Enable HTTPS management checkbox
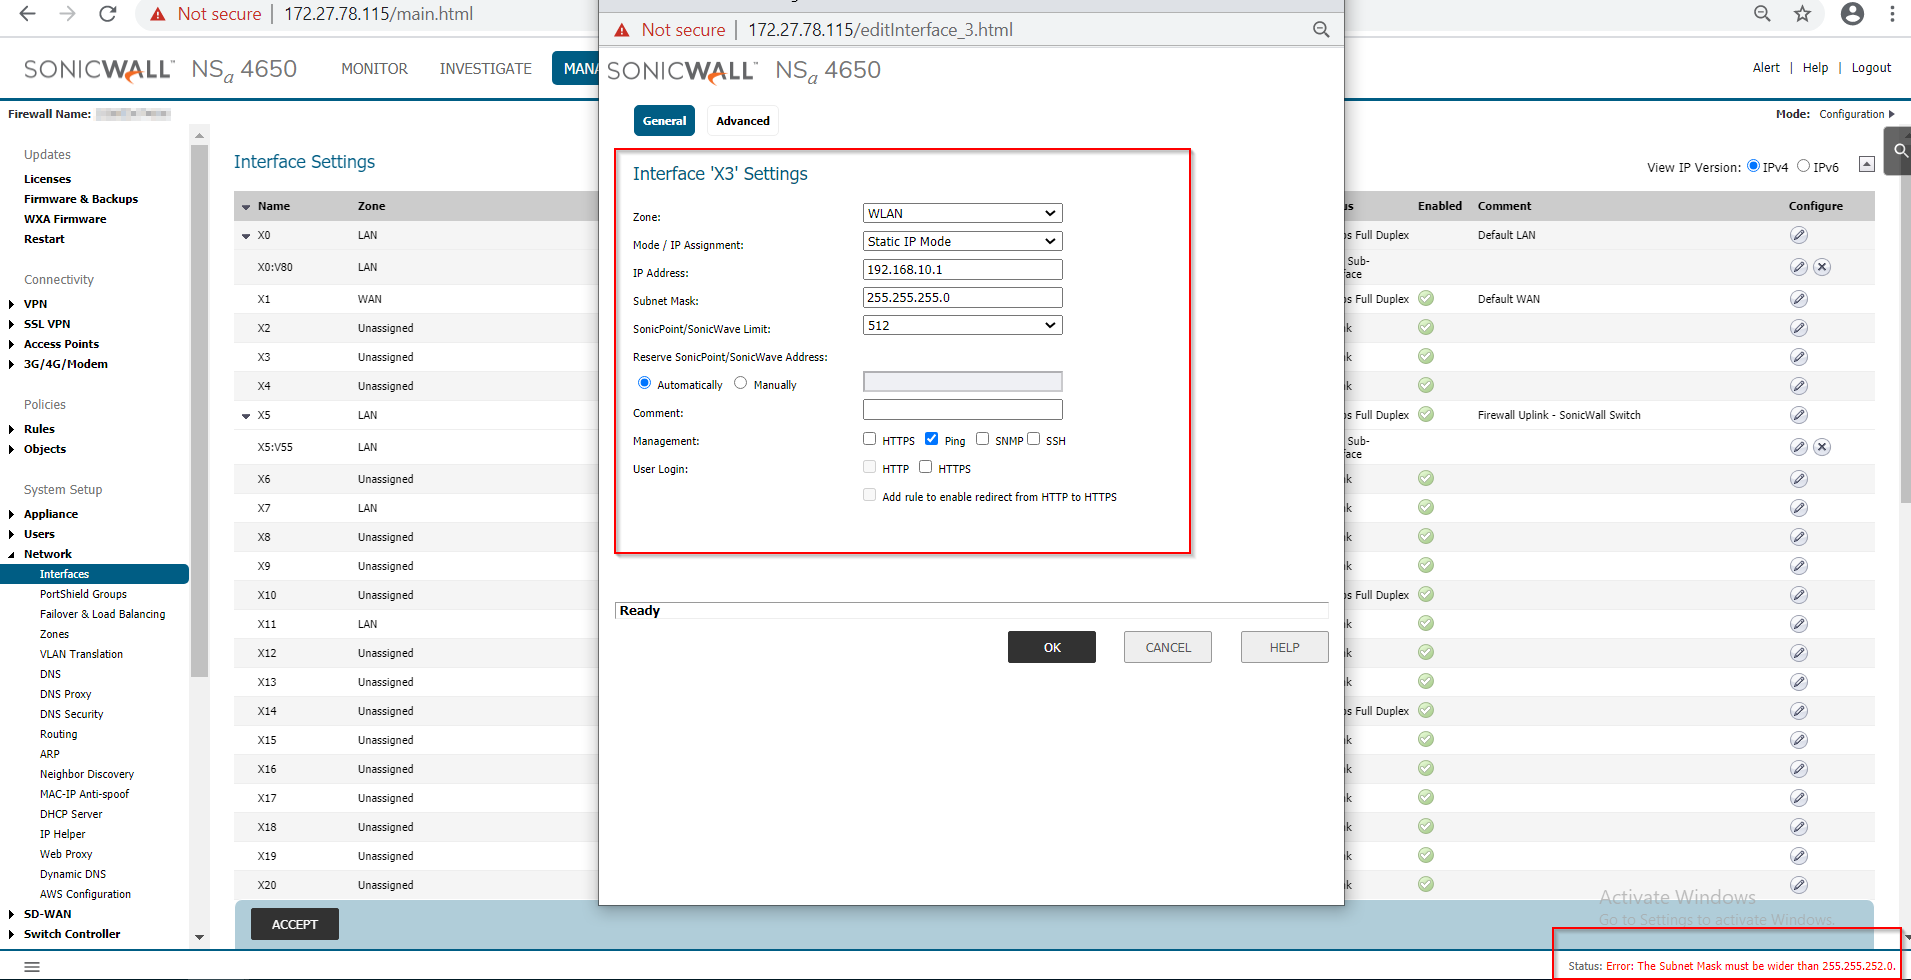 pyautogui.click(x=869, y=439)
